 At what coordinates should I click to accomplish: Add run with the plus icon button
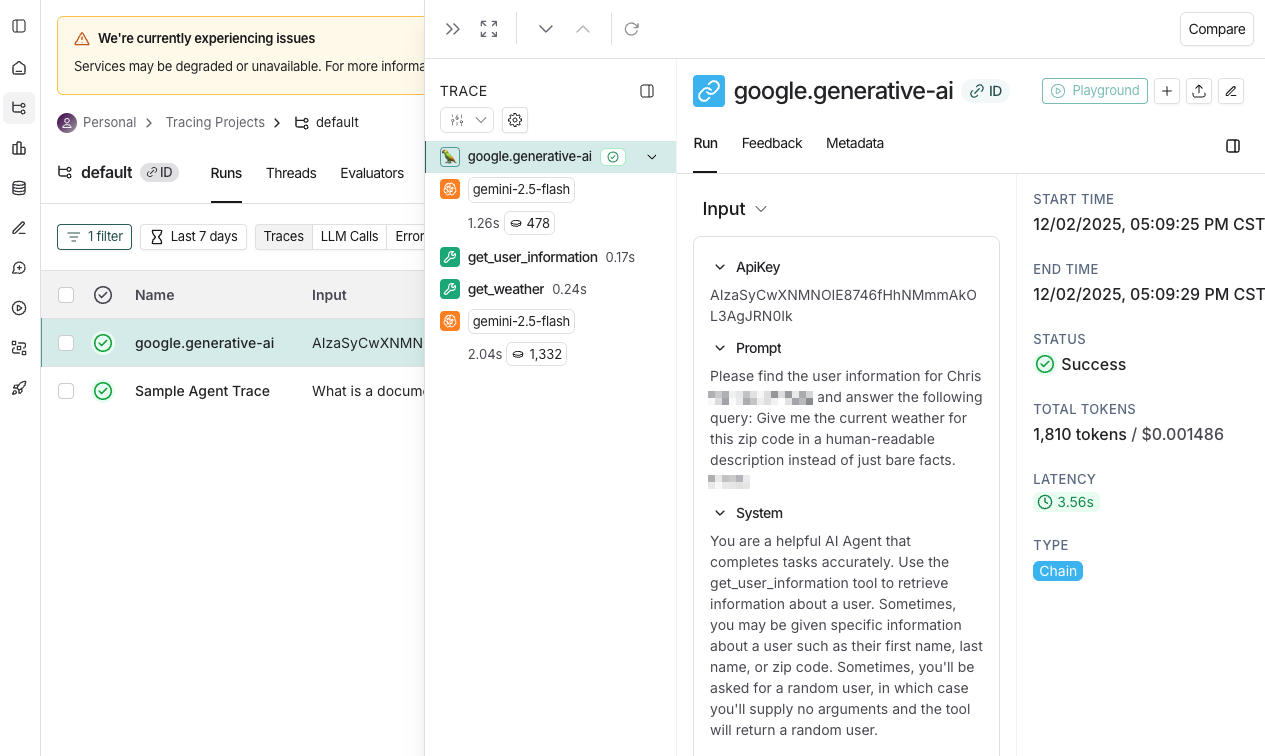(1166, 91)
